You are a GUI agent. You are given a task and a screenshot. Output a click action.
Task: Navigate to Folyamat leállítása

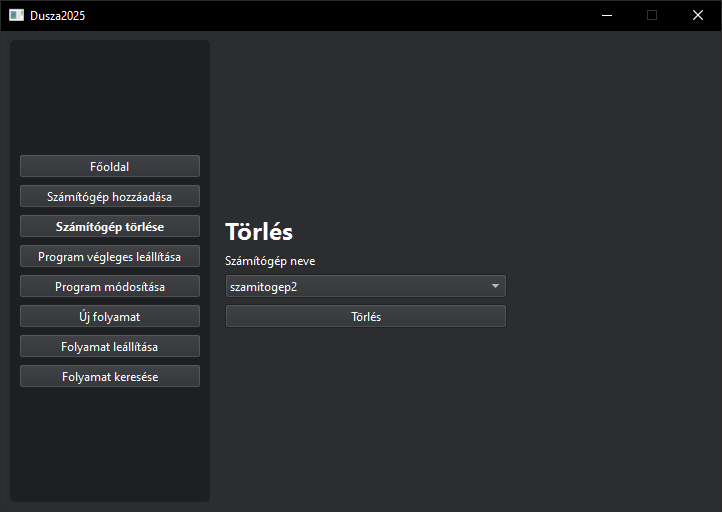(110, 346)
